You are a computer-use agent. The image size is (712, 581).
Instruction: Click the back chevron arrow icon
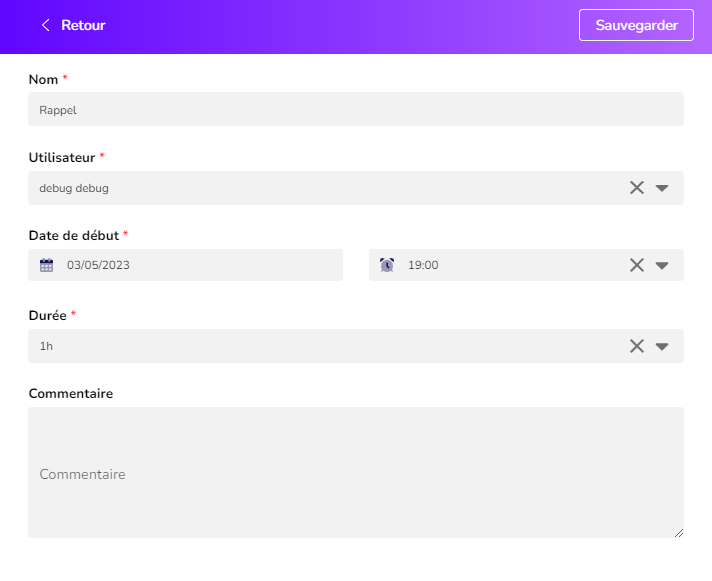(x=45, y=25)
